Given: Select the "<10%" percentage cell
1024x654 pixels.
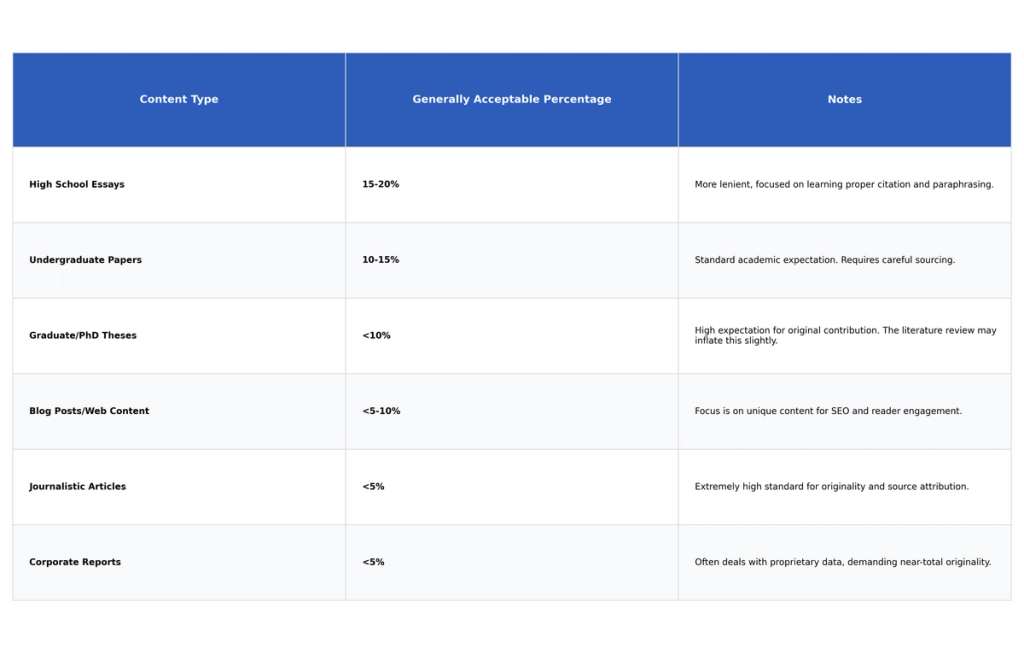Looking at the screenshot, I should pos(512,336).
